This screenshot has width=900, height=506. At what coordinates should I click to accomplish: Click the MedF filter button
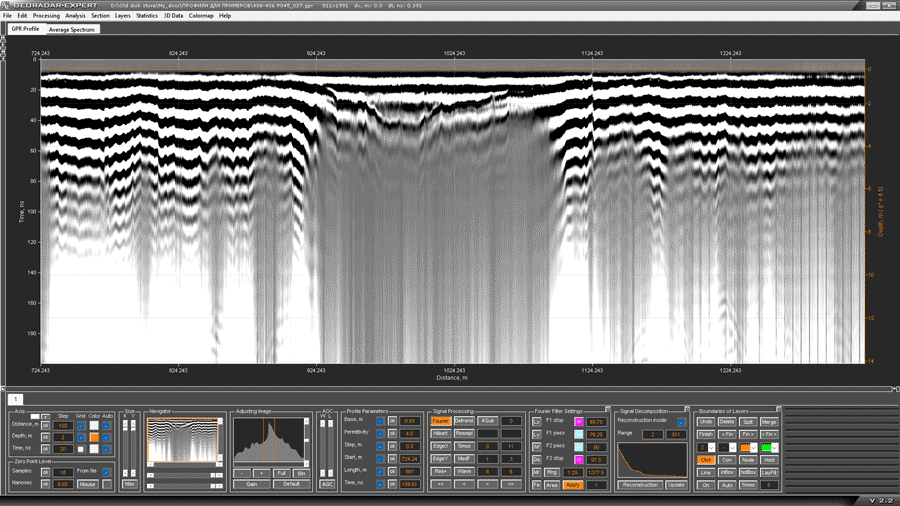pos(464,458)
